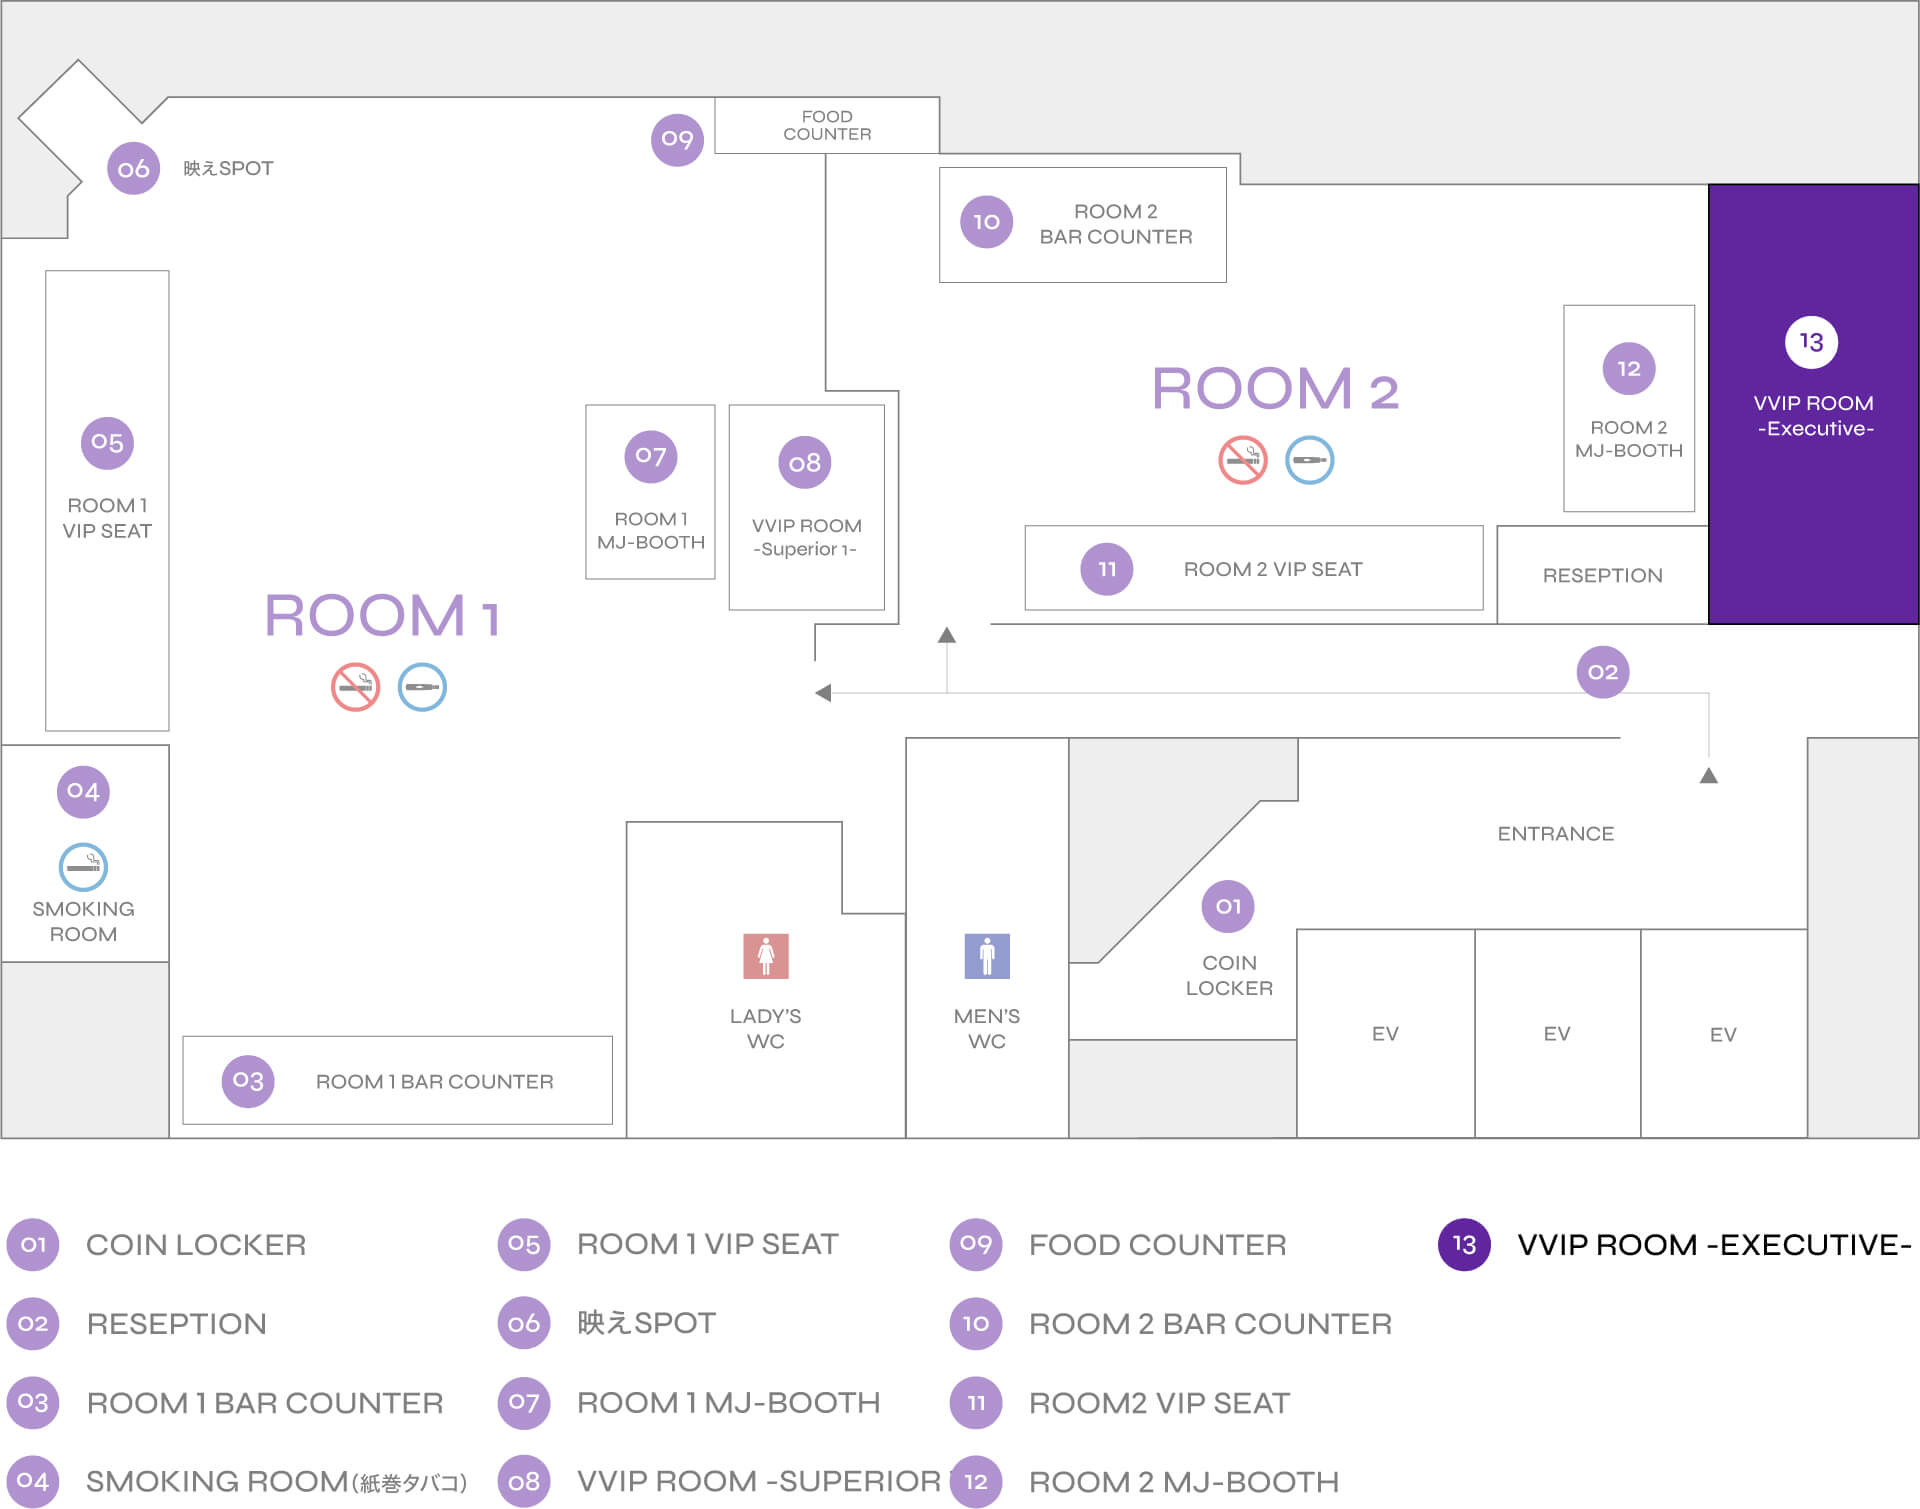Click the Smoking Room cigarette icon
The height and width of the screenshot is (1509, 1920).
click(83, 867)
